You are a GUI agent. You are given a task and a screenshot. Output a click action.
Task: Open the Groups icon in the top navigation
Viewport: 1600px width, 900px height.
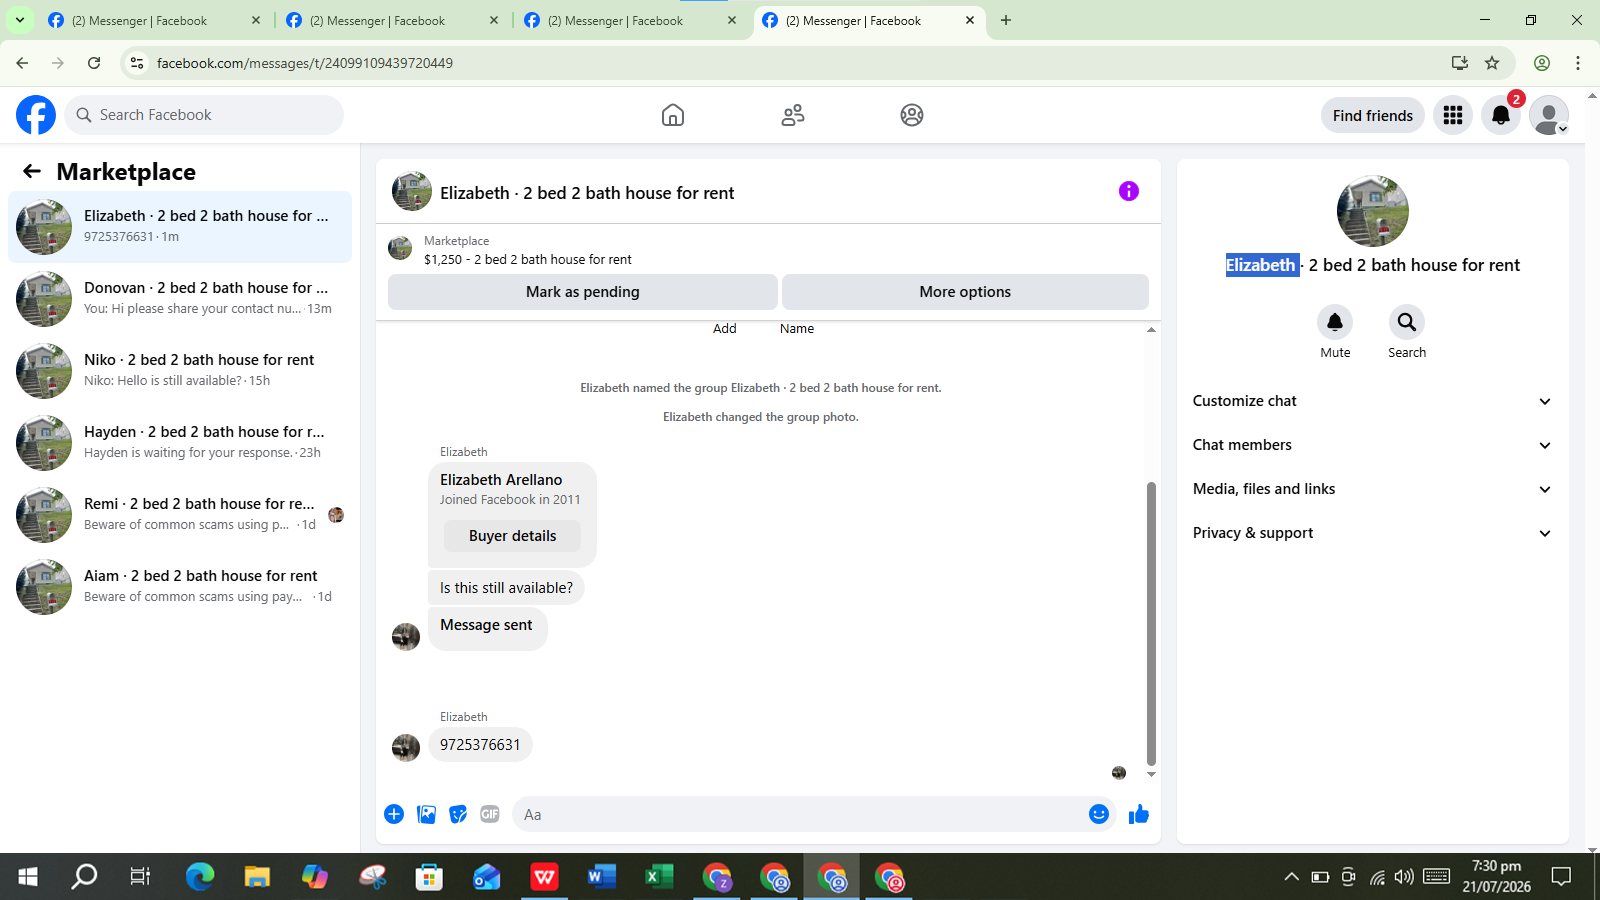coord(912,115)
